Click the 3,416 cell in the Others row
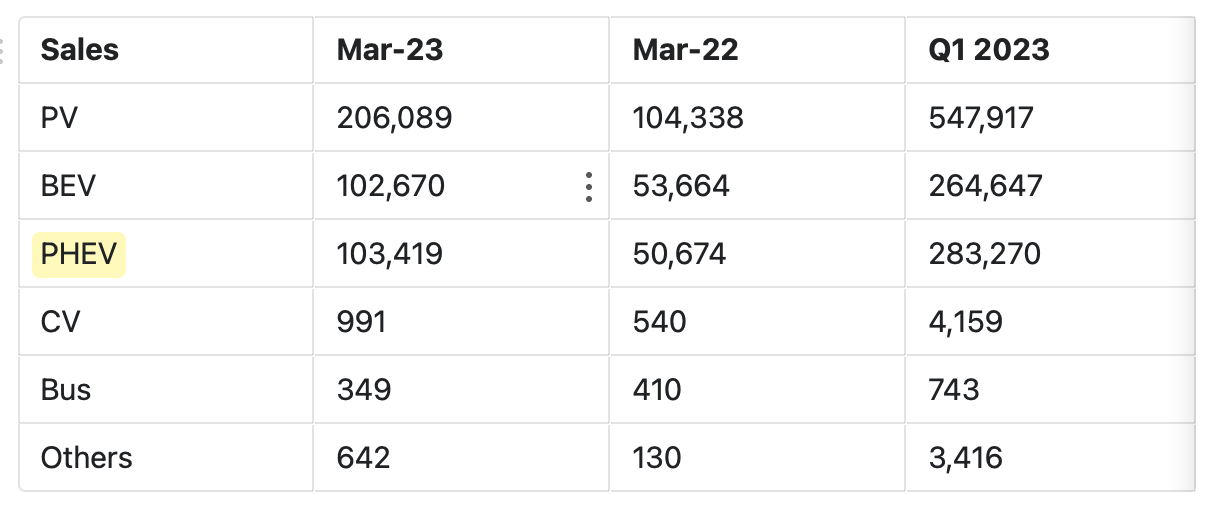Screen dimensions: 1220x524 [x=1050, y=458]
